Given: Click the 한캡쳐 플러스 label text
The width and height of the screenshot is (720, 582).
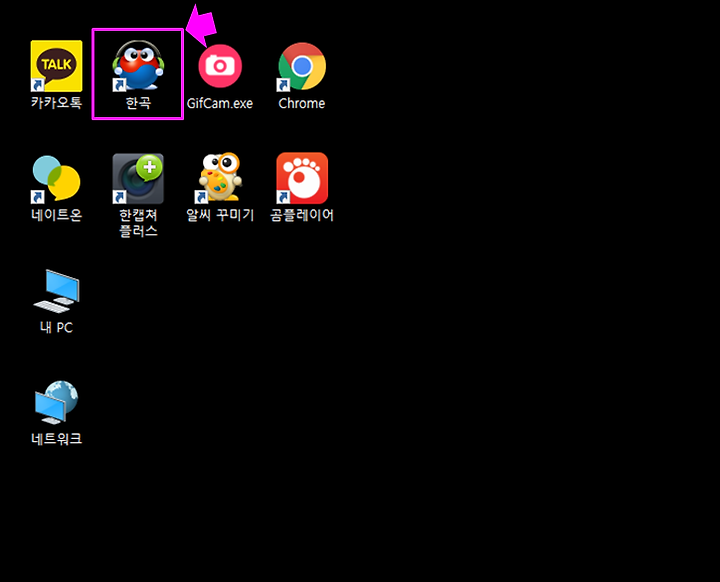Looking at the screenshot, I should 138,223.
